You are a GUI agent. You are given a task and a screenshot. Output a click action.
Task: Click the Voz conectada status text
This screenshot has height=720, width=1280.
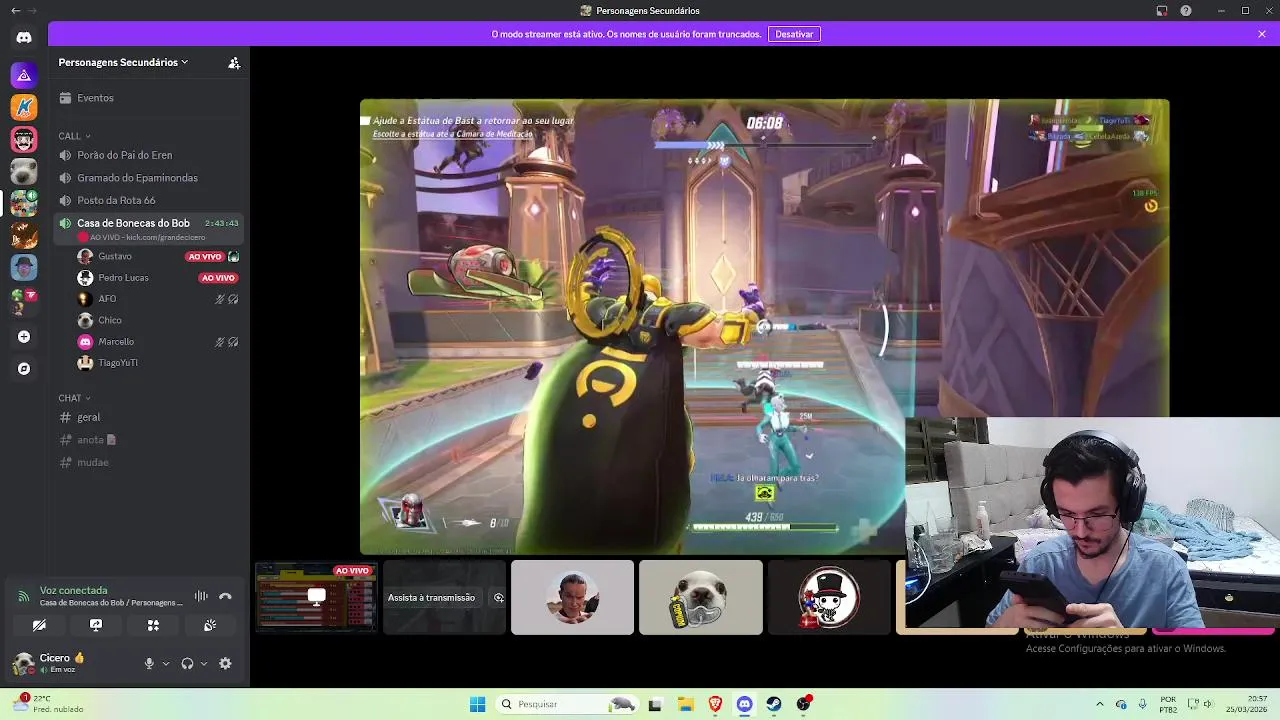pos(73,590)
